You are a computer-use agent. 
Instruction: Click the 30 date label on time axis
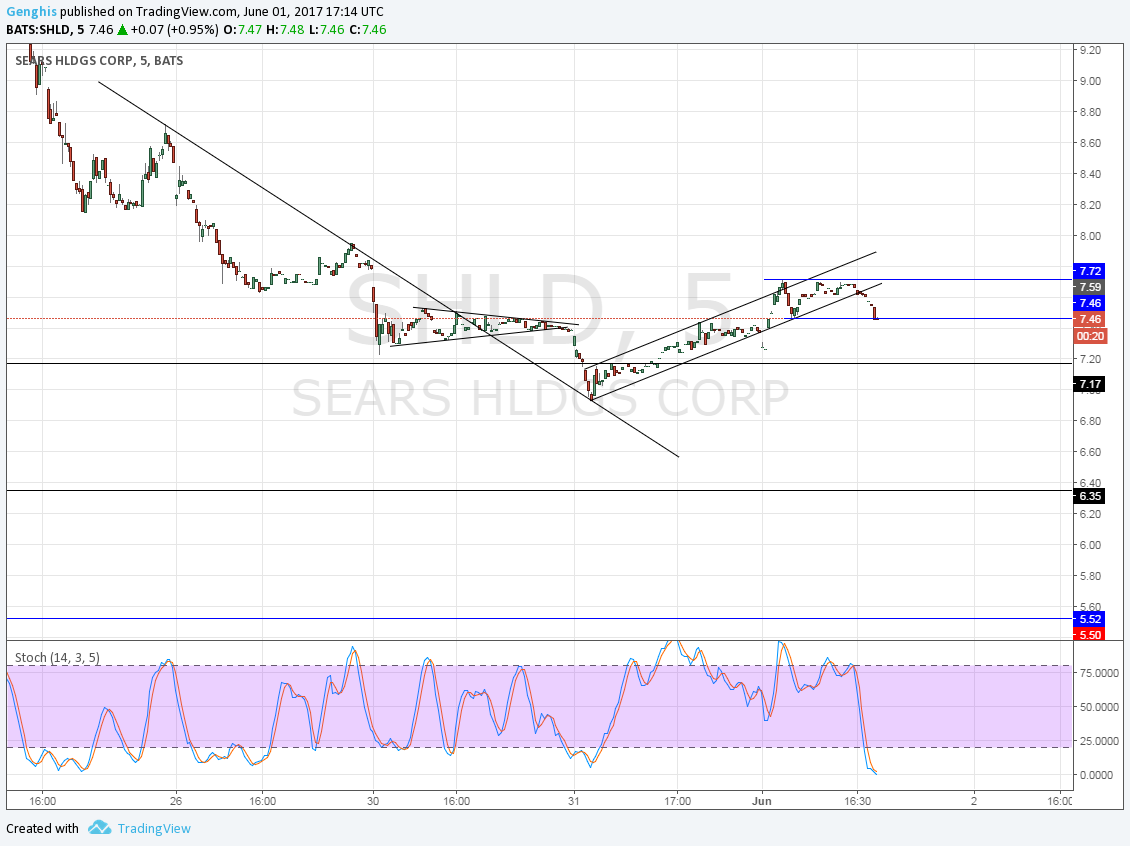pos(373,801)
